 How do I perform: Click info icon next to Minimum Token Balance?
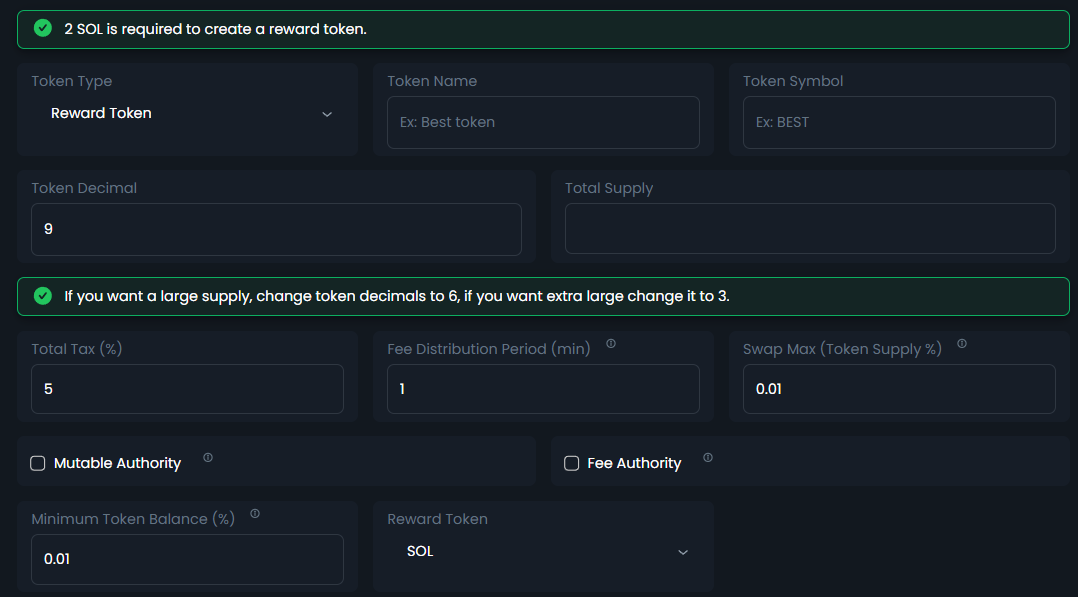tap(255, 514)
